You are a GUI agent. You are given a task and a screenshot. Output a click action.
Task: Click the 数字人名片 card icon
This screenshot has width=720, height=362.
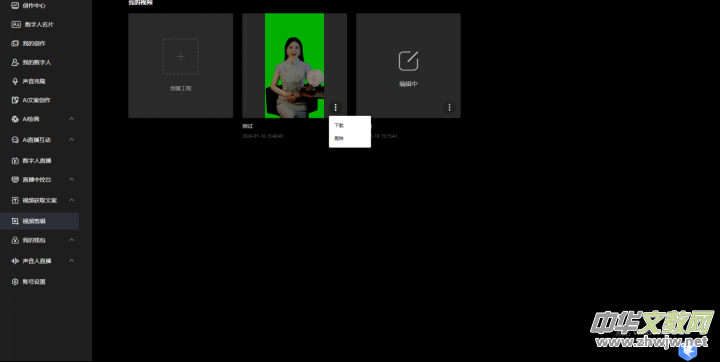click(x=16, y=24)
